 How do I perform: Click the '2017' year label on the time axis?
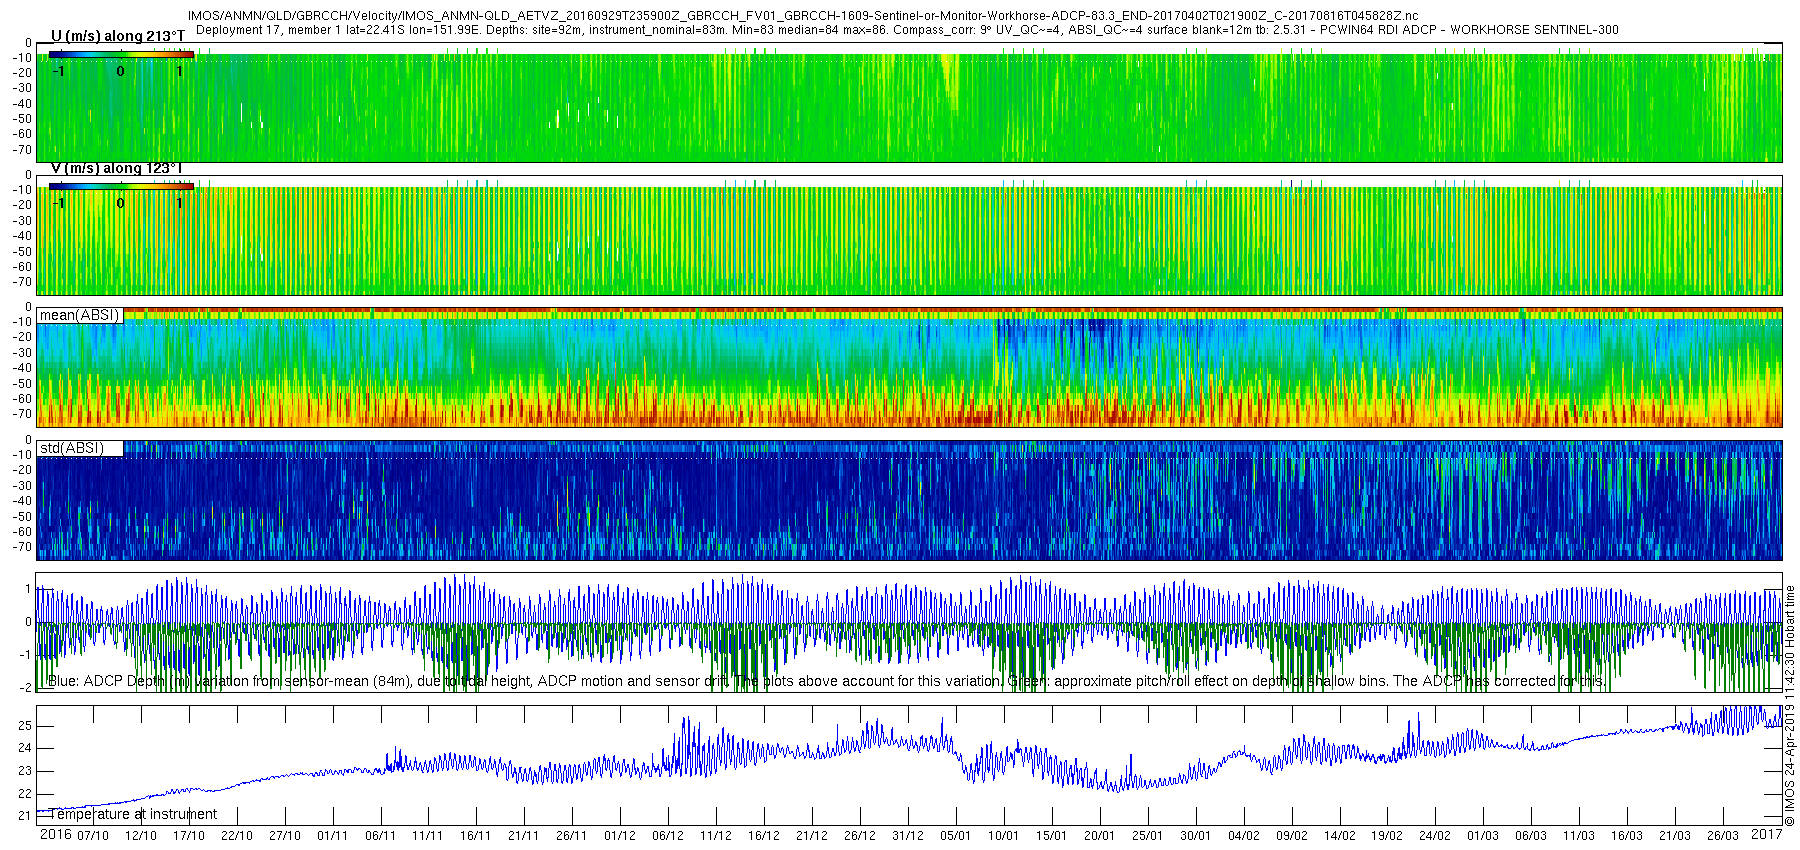[x=1766, y=835]
